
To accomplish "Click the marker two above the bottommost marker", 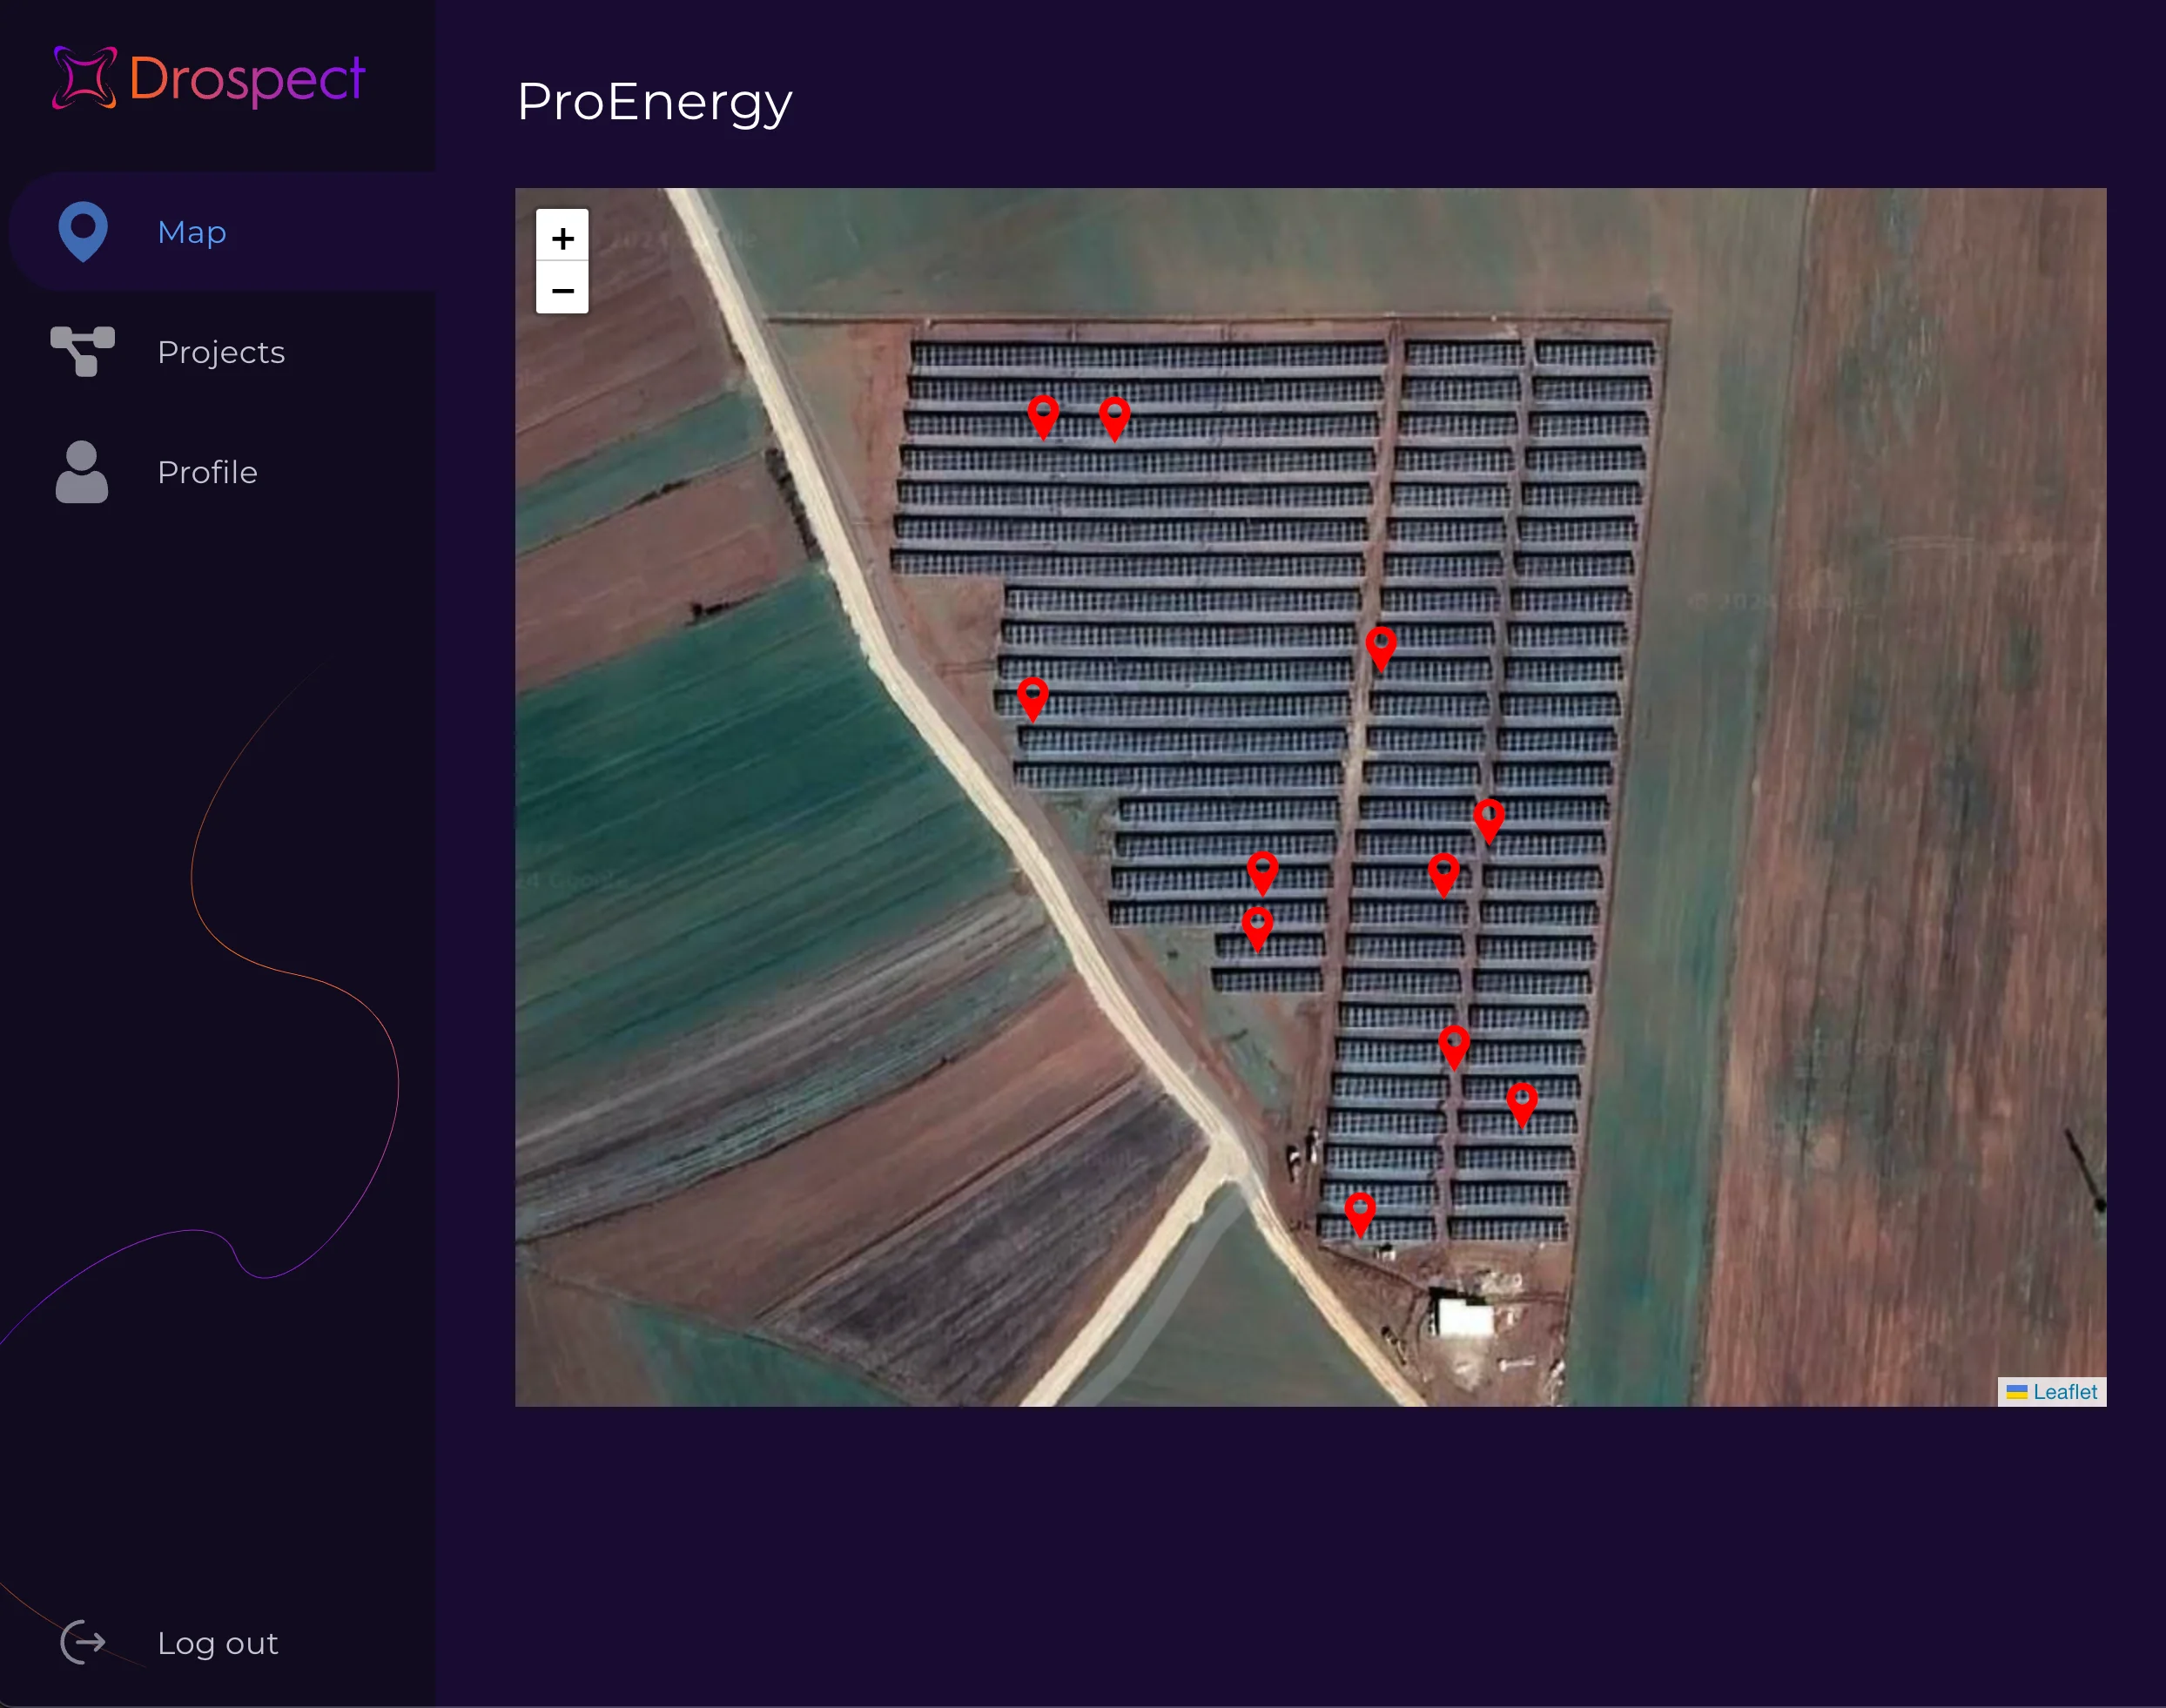I will [x=1454, y=1047].
